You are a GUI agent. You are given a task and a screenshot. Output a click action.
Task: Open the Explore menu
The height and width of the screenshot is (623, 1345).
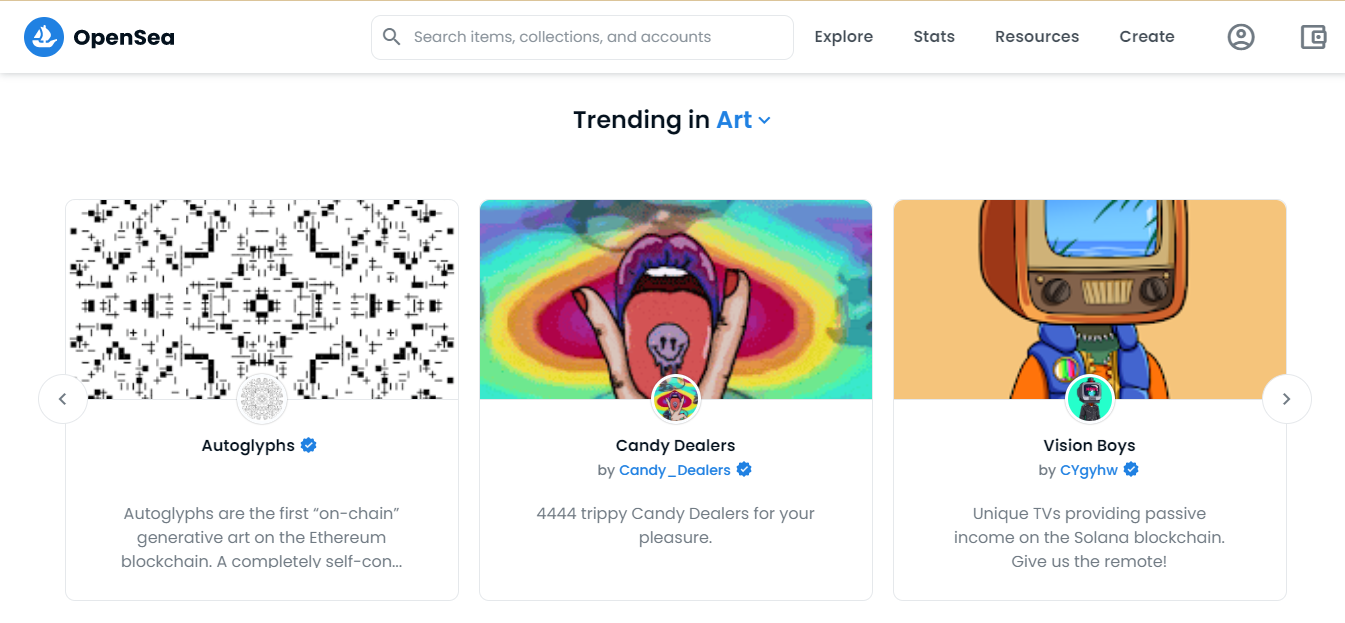[843, 37]
